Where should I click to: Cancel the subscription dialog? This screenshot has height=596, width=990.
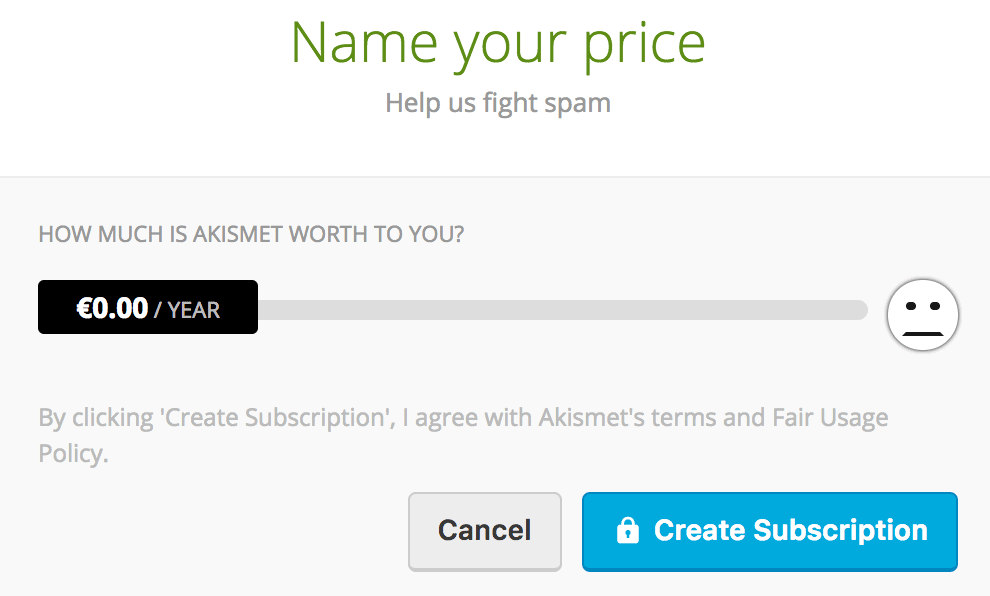pyautogui.click(x=485, y=531)
